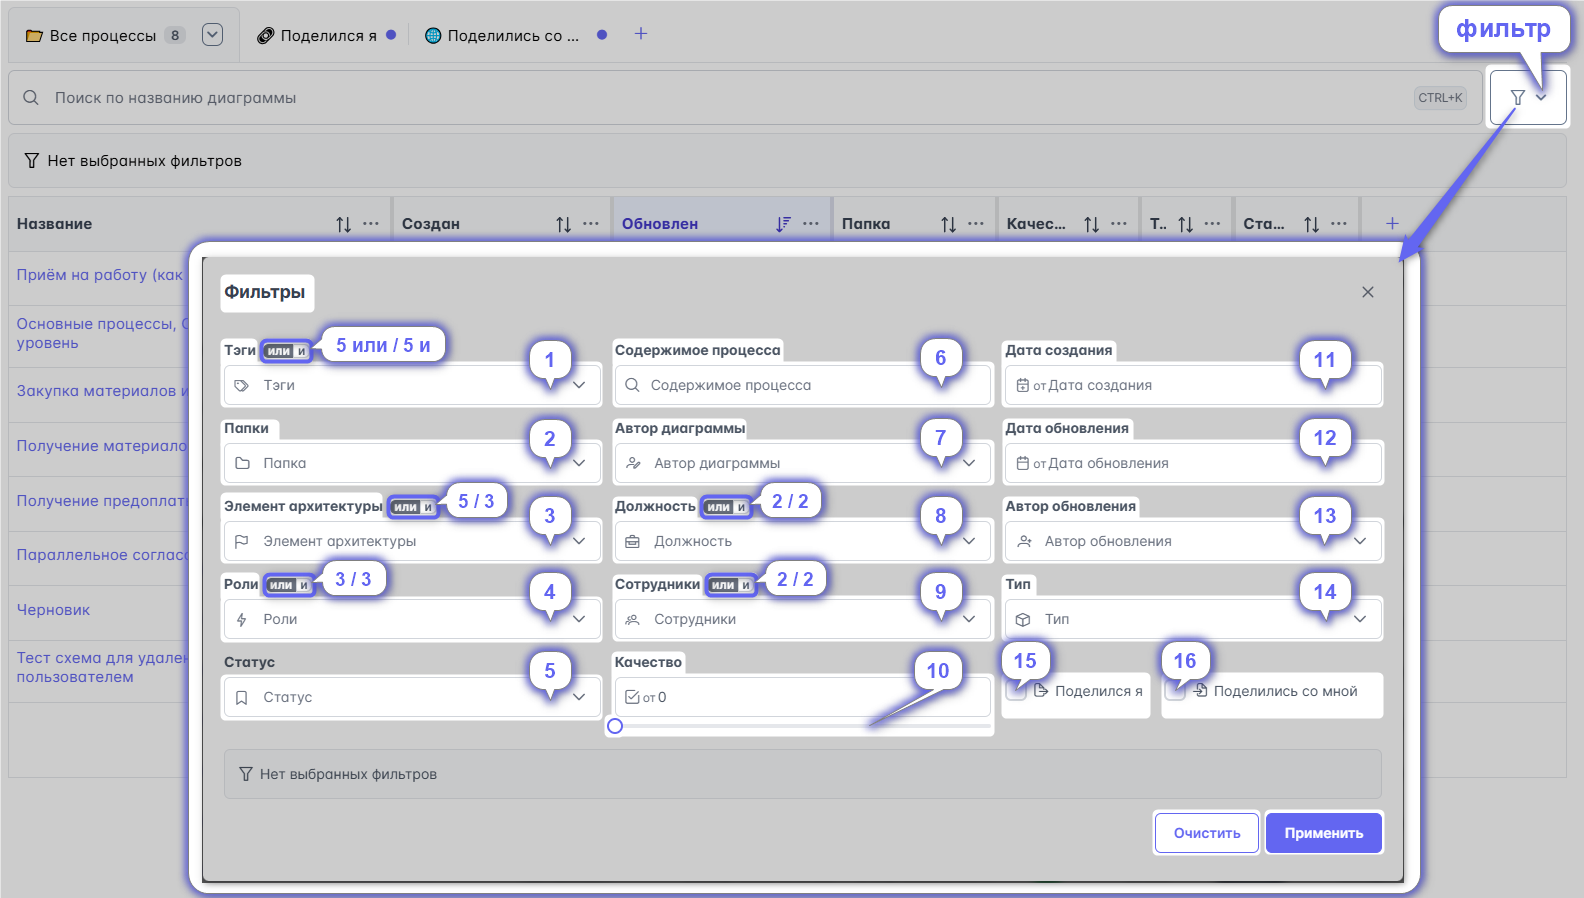Add a new tab with the plus icon
The height and width of the screenshot is (898, 1584).
click(x=641, y=34)
